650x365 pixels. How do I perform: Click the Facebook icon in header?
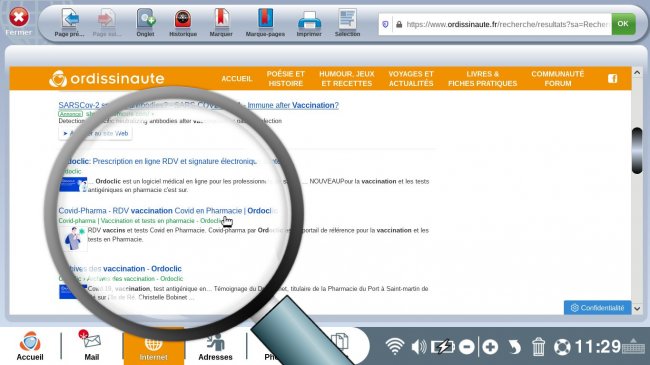pyautogui.click(x=613, y=78)
